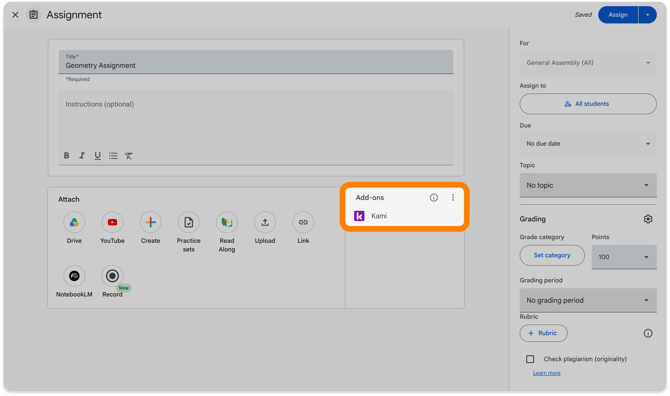Insert a bulleted list

[113, 155]
